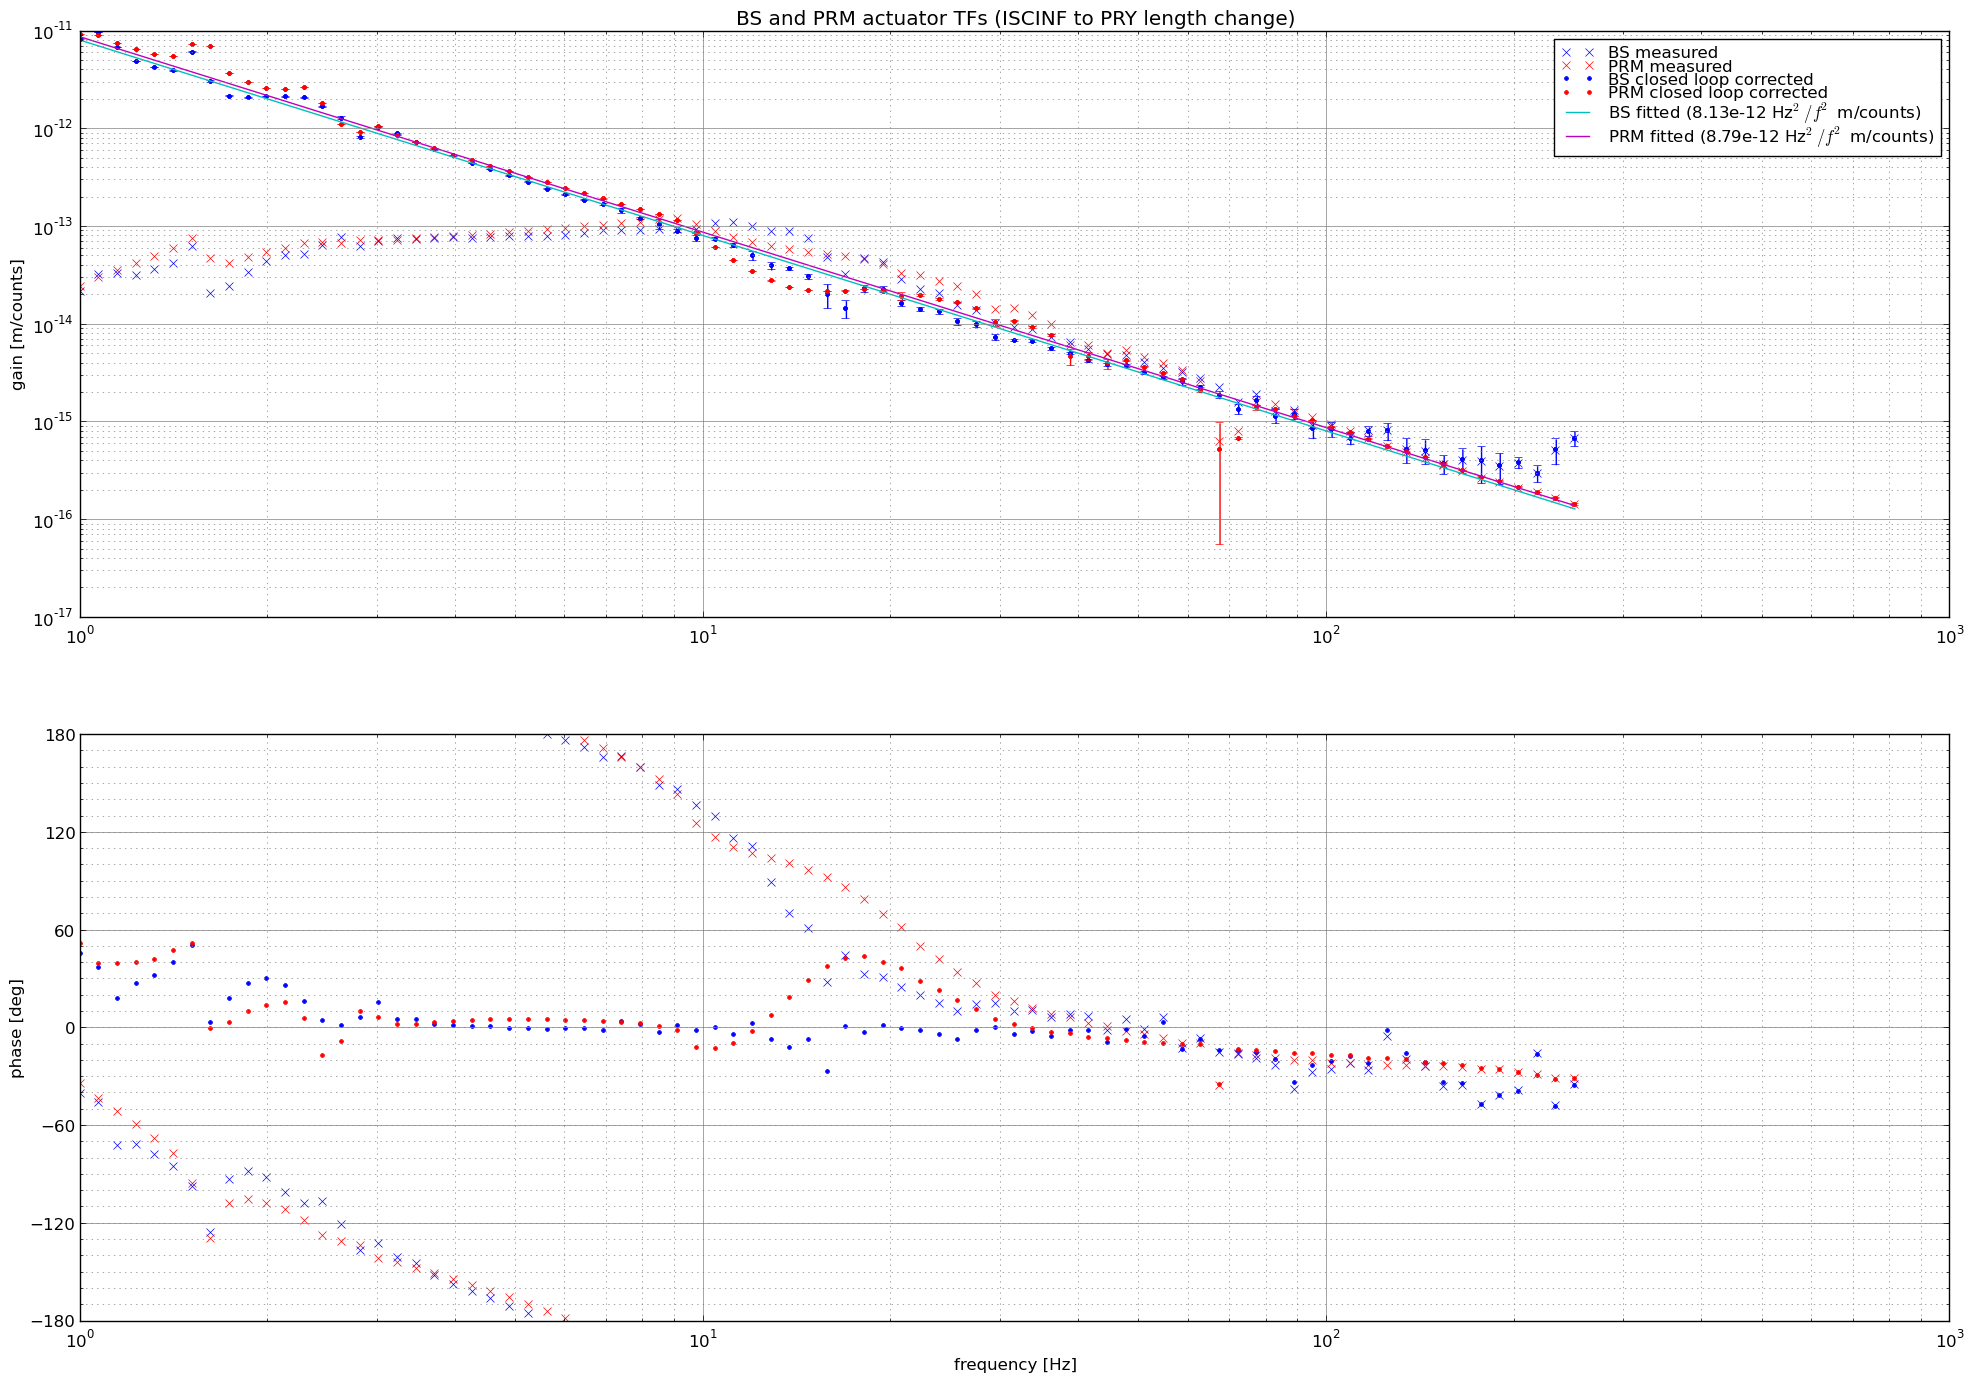Image resolution: width=1975 pixels, height=1383 pixels.
Task: Click the 10^3 tick label under phase plot
Action: (x=1949, y=1338)
